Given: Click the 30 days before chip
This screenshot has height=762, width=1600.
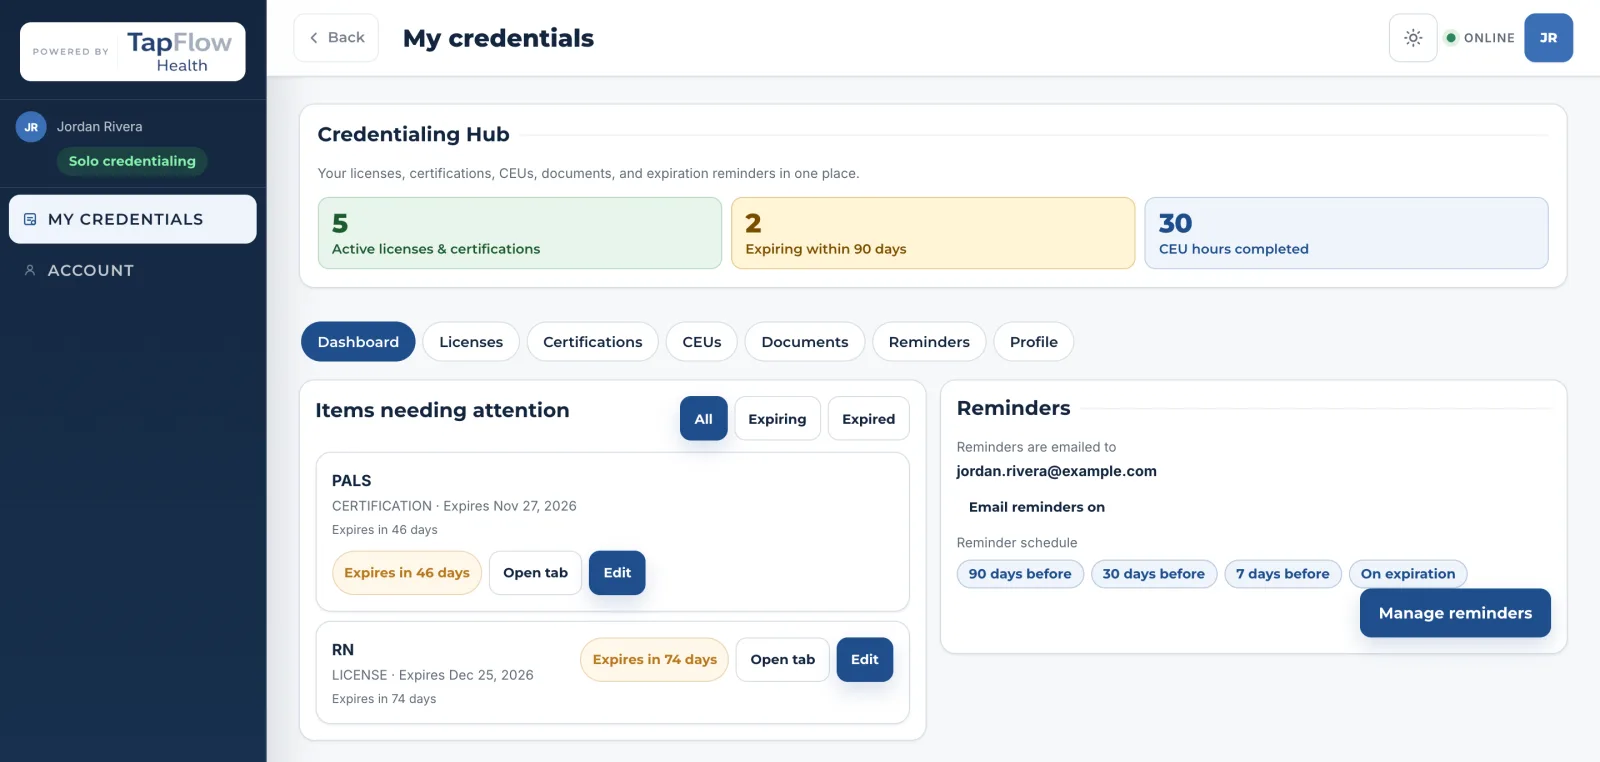Looking at the screenshot, I should click(x=1154, y=574).
